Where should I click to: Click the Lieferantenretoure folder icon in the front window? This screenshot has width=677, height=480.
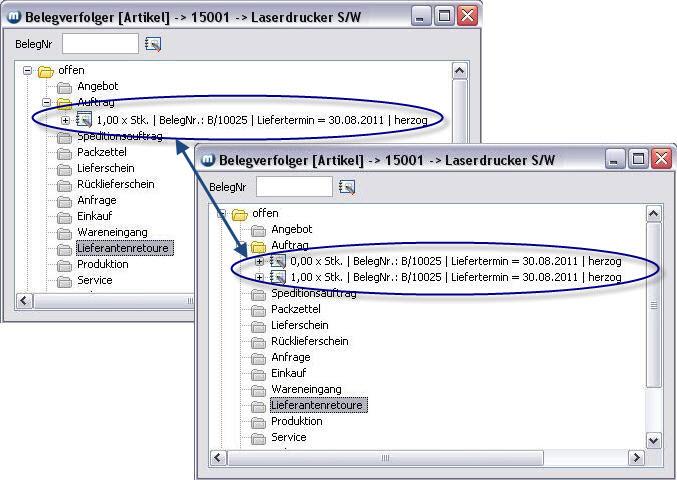(x=259, y=406)
